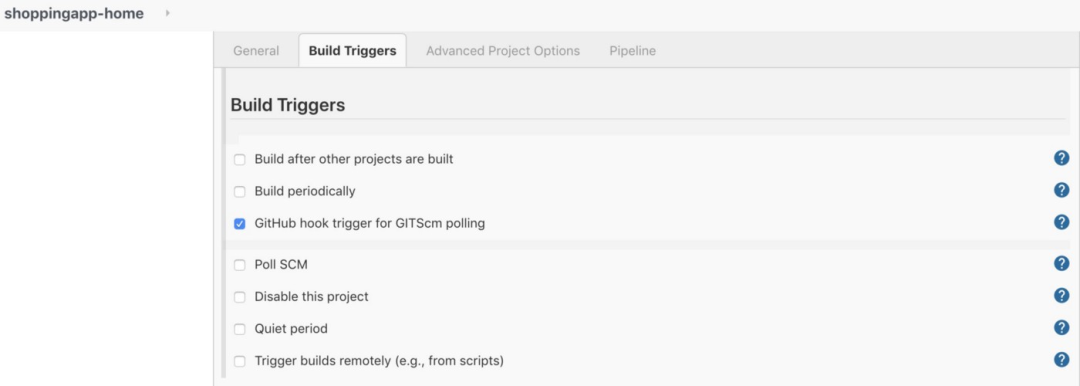Select the Build Triggers tab

[x=353, y=51]
